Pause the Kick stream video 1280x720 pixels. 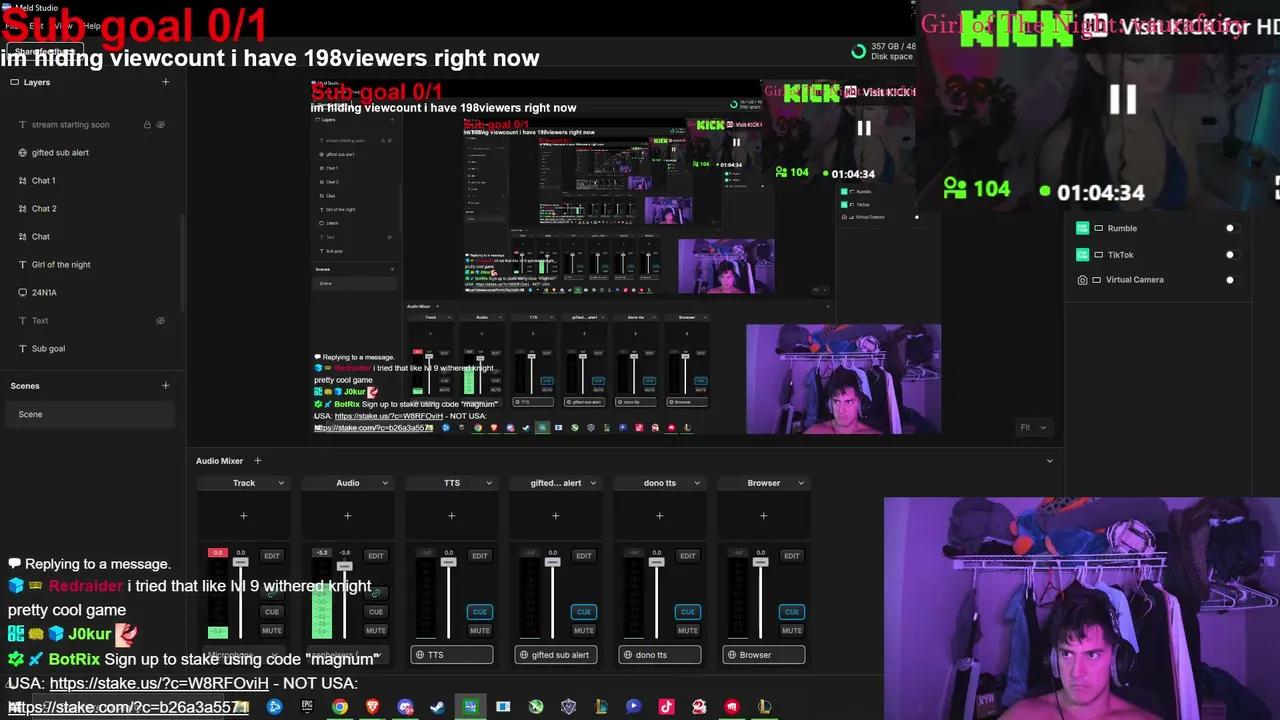pos(1123,99)
